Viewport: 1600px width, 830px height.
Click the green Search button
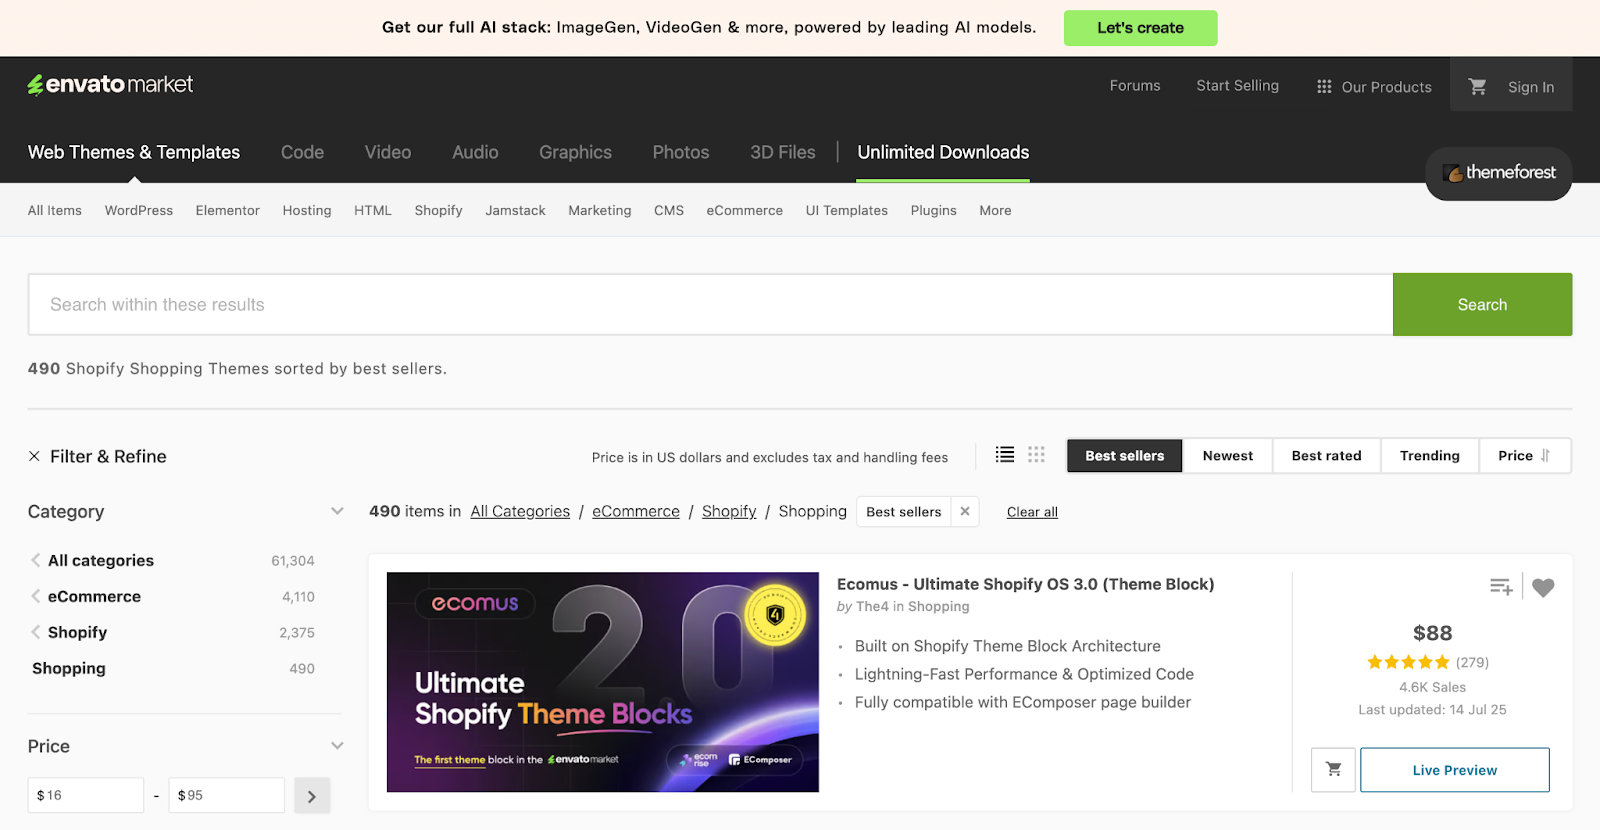click(x=1482, y=304)
